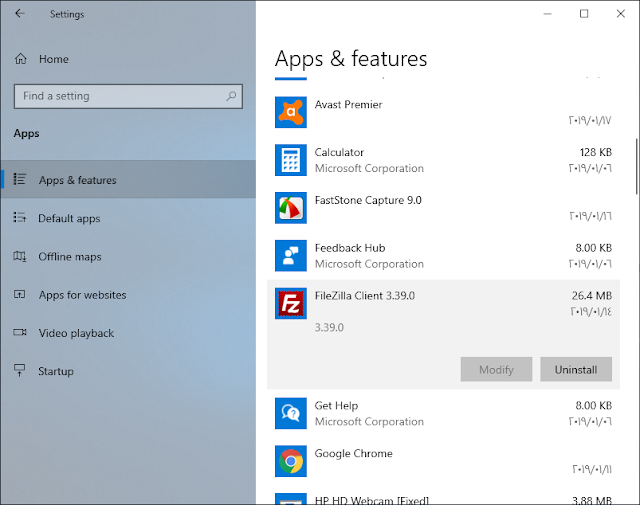Select Apps & features in sidebar
Image resolution: width=640 pixels, height=505 pixels.
pos(128,180)
